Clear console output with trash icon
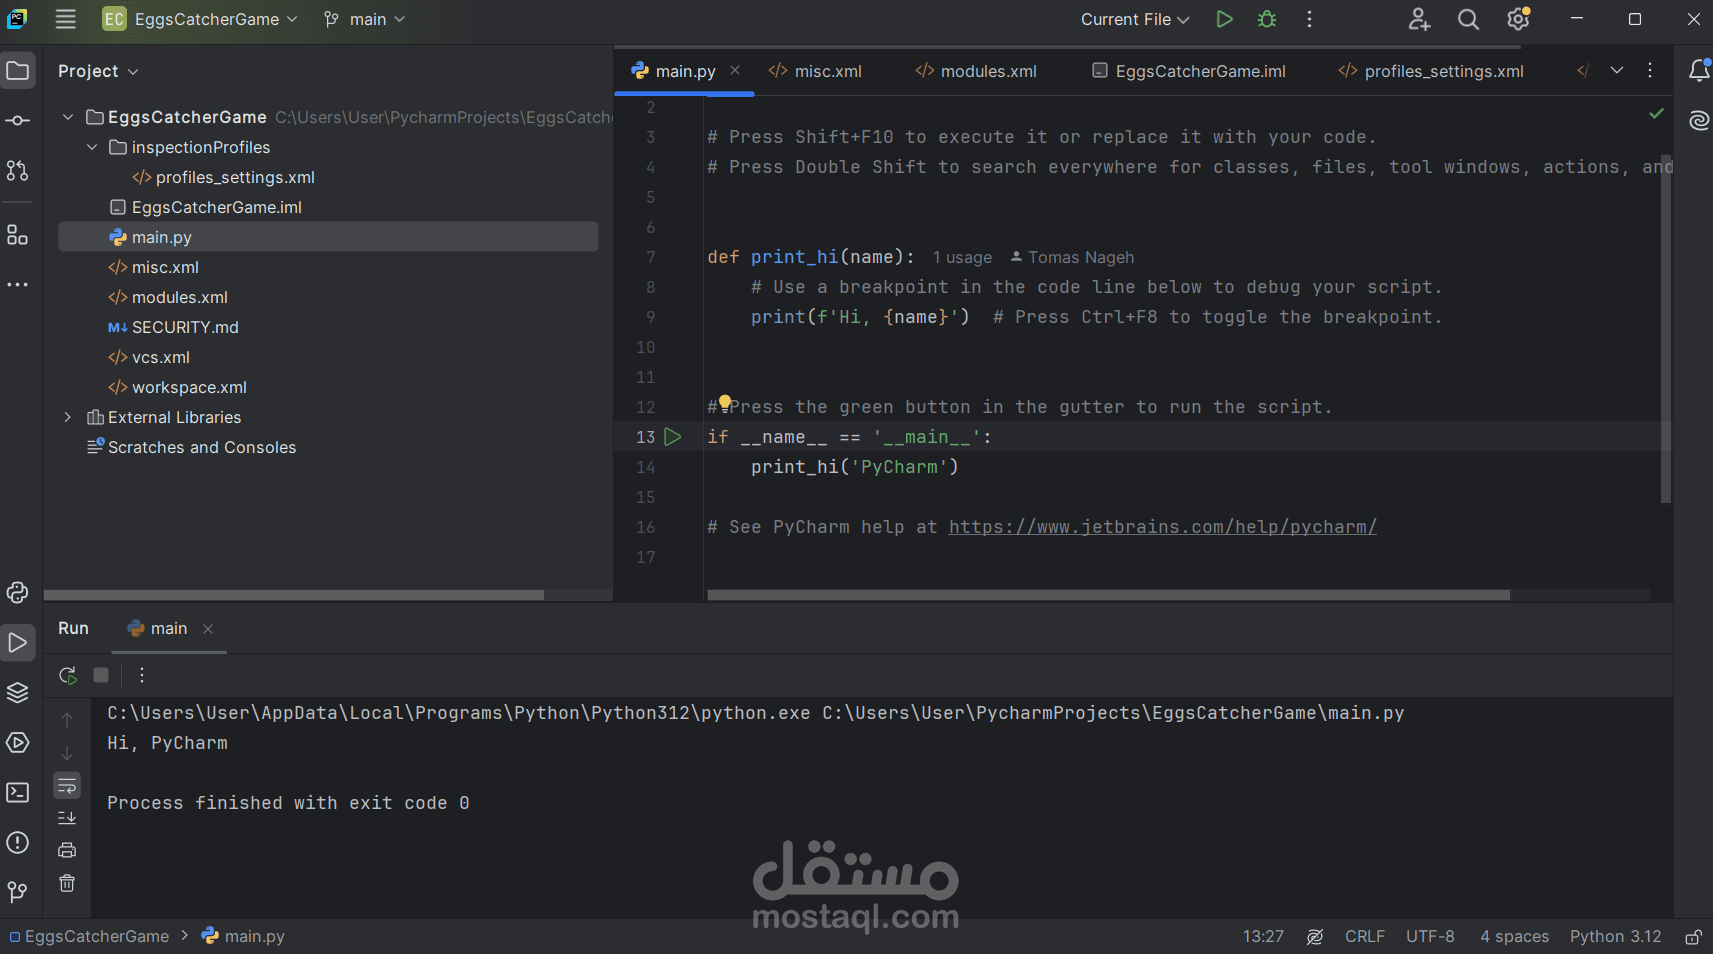Image resolution: width=1713 pixels, height=954 pixels. click(x=67, y=883)
